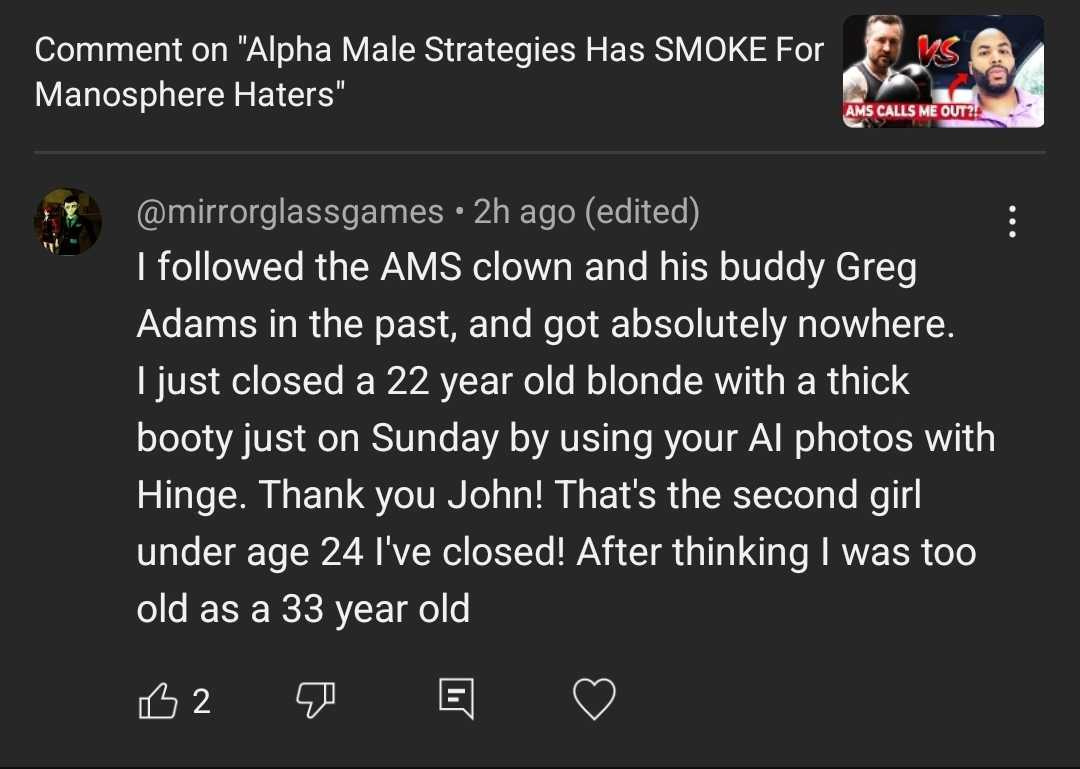Open the video thumbnail preview
Image resolution: width=1080 pixels, height=769 pixels.
coord(943,71)
